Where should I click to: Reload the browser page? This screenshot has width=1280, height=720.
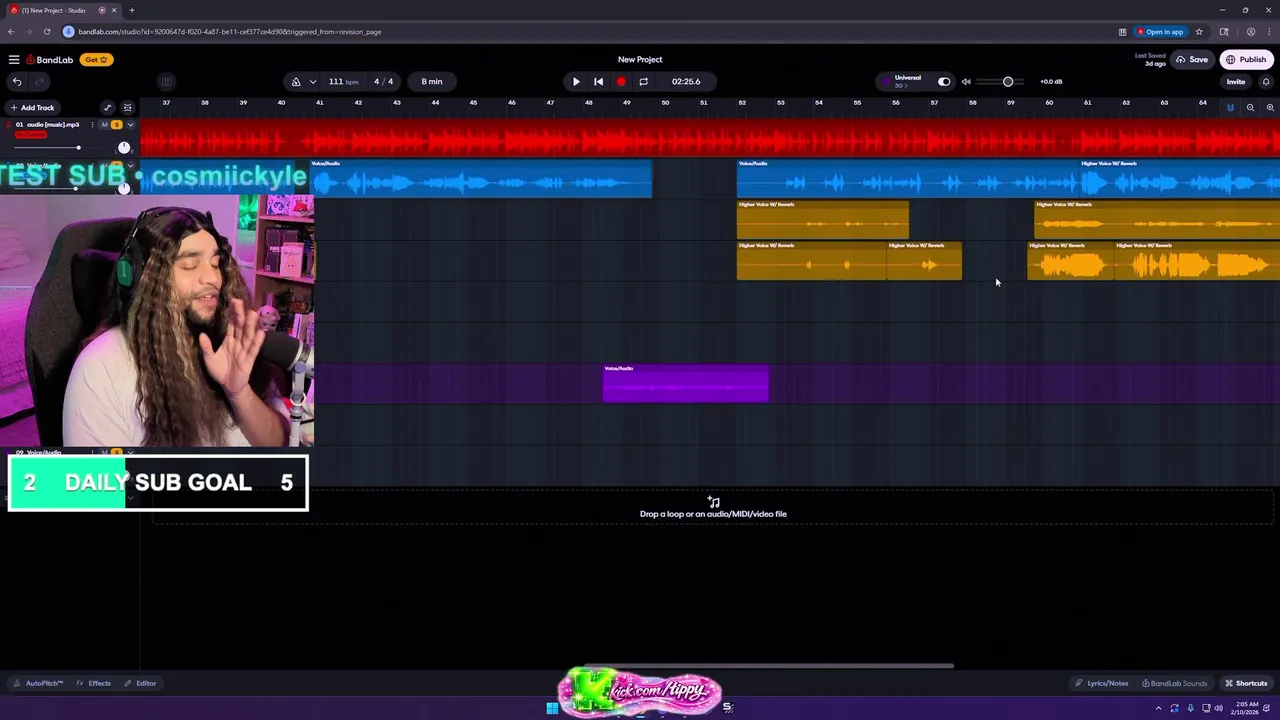coord(46,32)
